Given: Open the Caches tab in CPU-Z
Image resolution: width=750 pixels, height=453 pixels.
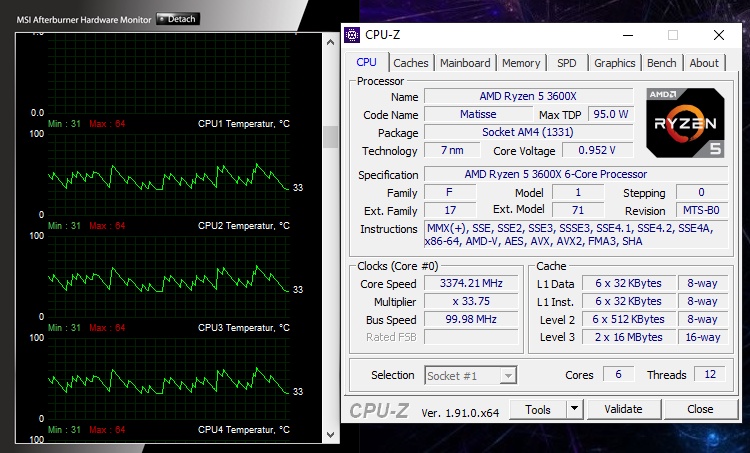Looking at the screenshot, I should point(410,63).
